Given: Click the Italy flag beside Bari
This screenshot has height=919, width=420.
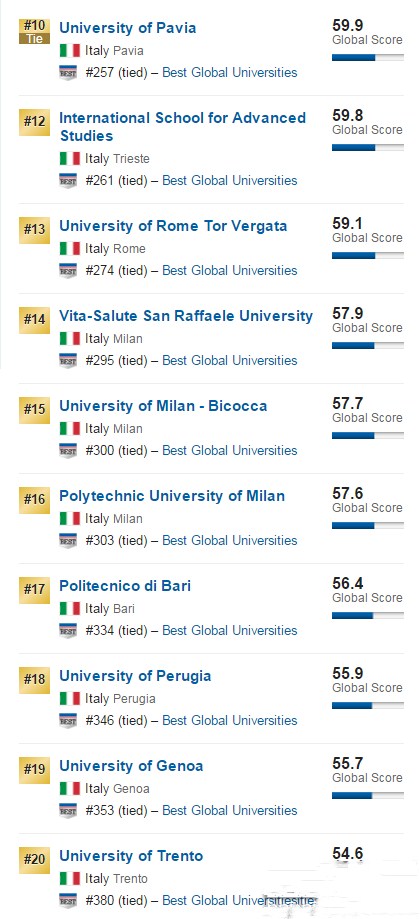Looking at the screenshot, I should [70, 608].
